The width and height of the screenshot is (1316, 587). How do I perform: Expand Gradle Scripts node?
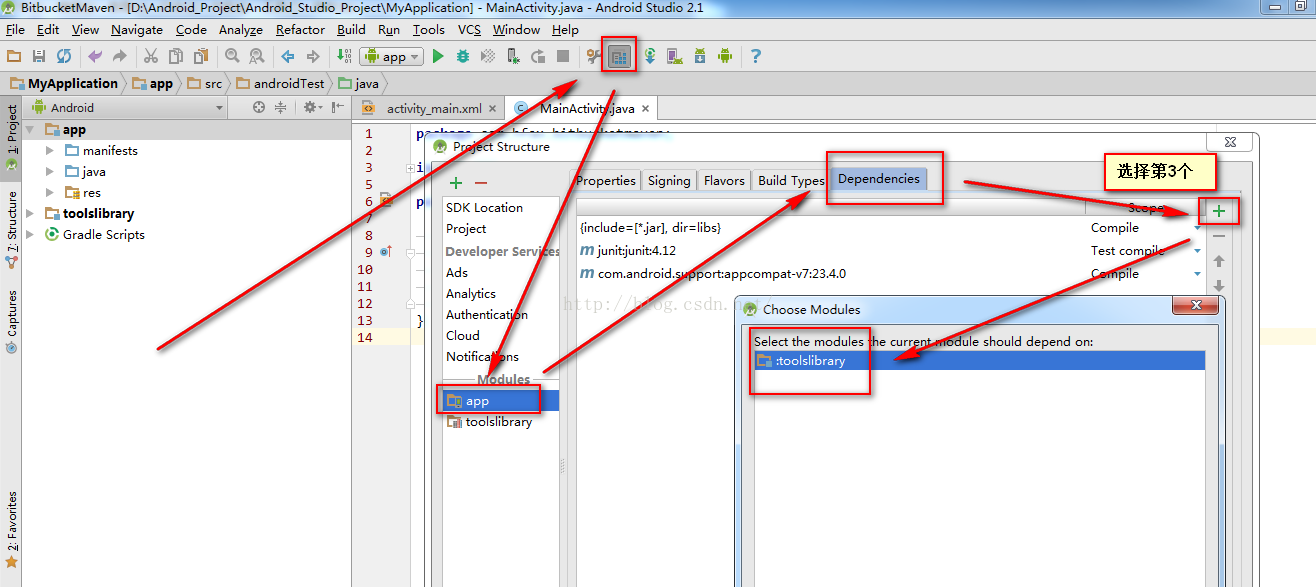31,234
